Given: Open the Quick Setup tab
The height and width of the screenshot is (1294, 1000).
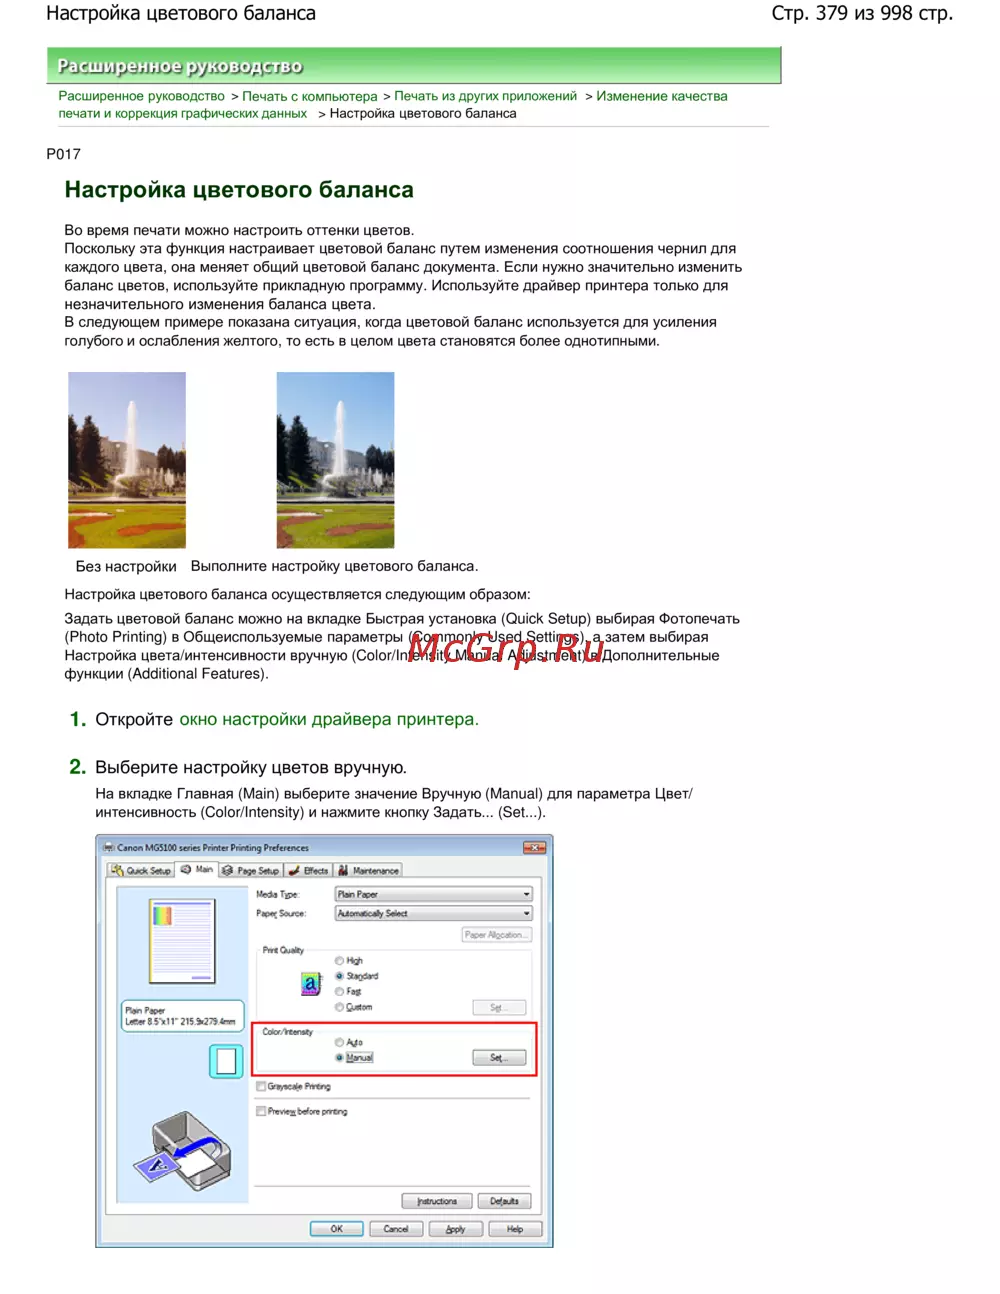Looking at the screenshot, I should pos(141,870).
